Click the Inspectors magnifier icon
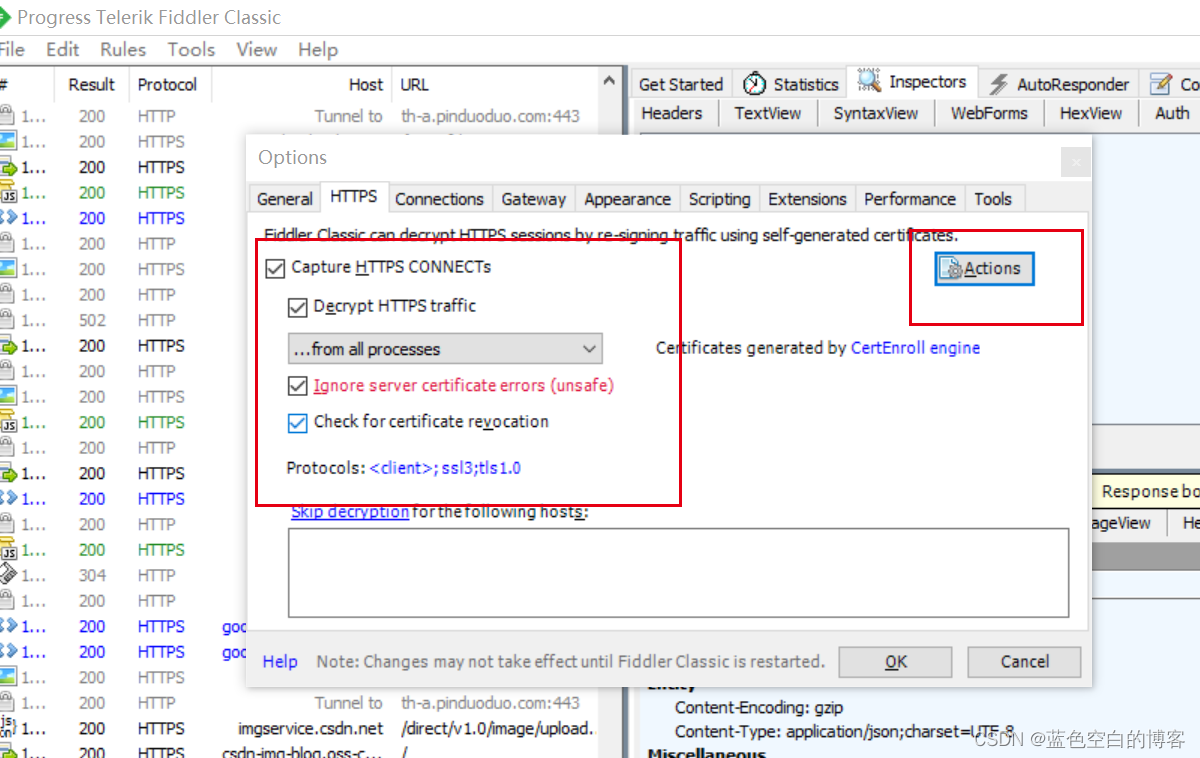1200x758 pixels. 869,81
